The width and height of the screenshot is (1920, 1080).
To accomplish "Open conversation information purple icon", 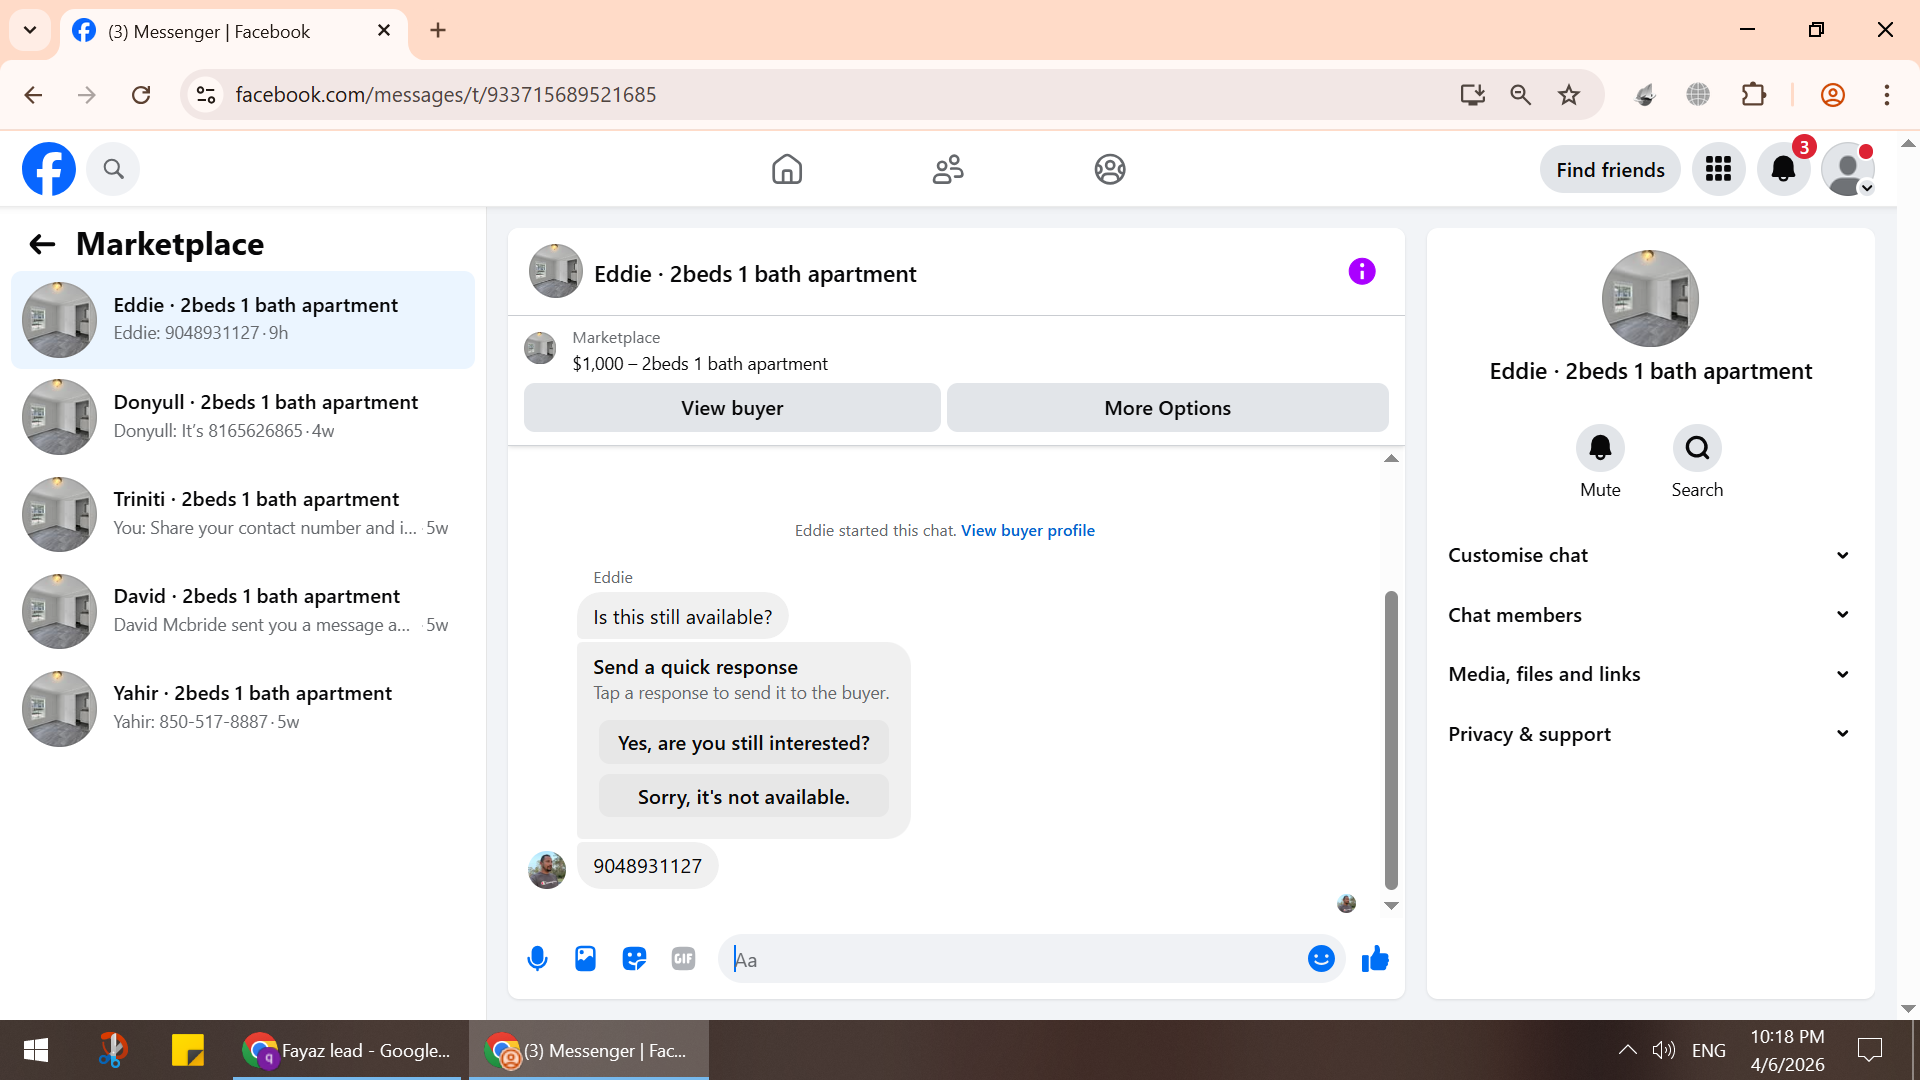I will point(1362,271).
